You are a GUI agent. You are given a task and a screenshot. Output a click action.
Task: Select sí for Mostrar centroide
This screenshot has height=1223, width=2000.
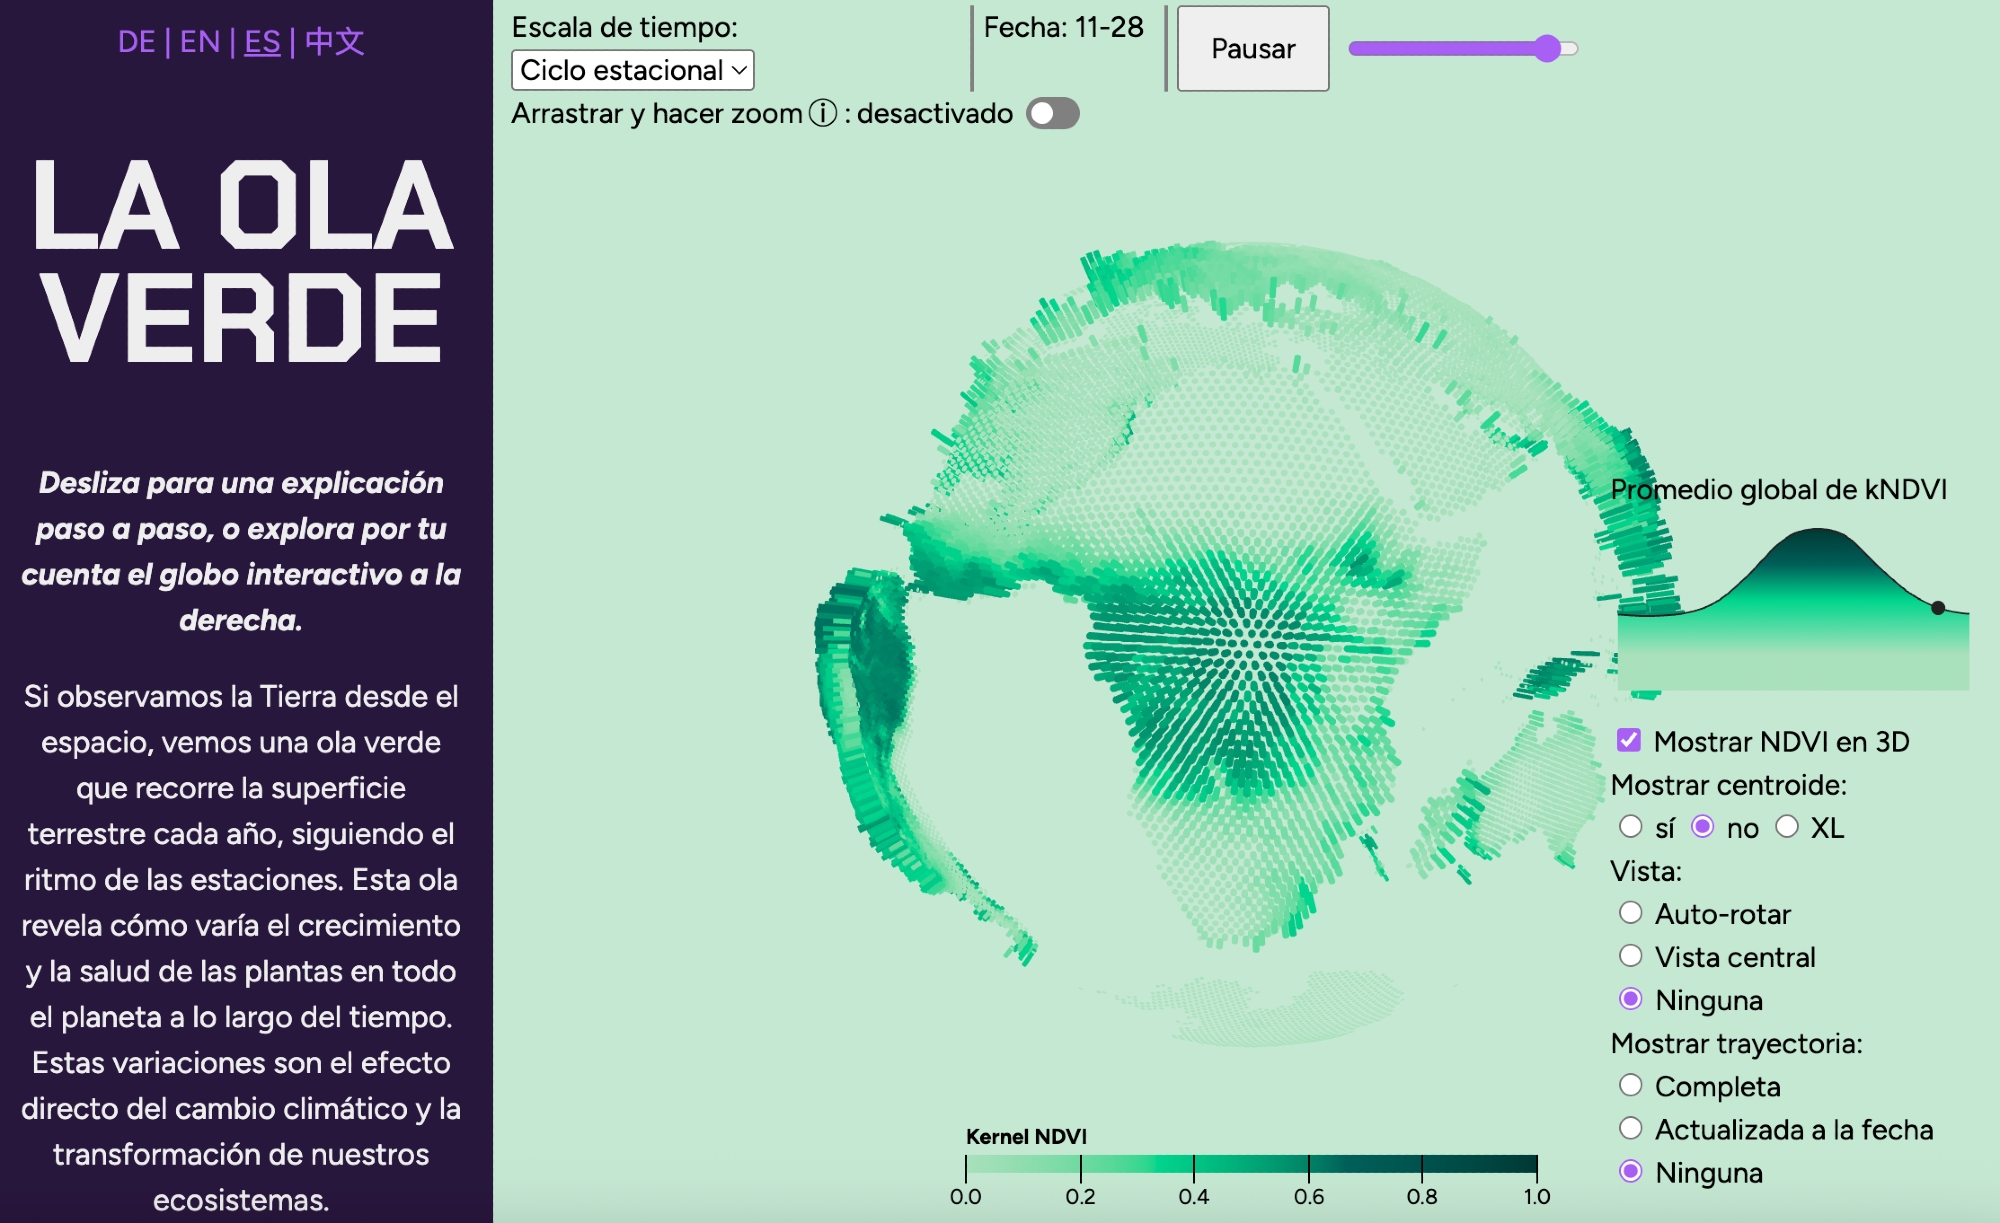[x=1631, y=827]
